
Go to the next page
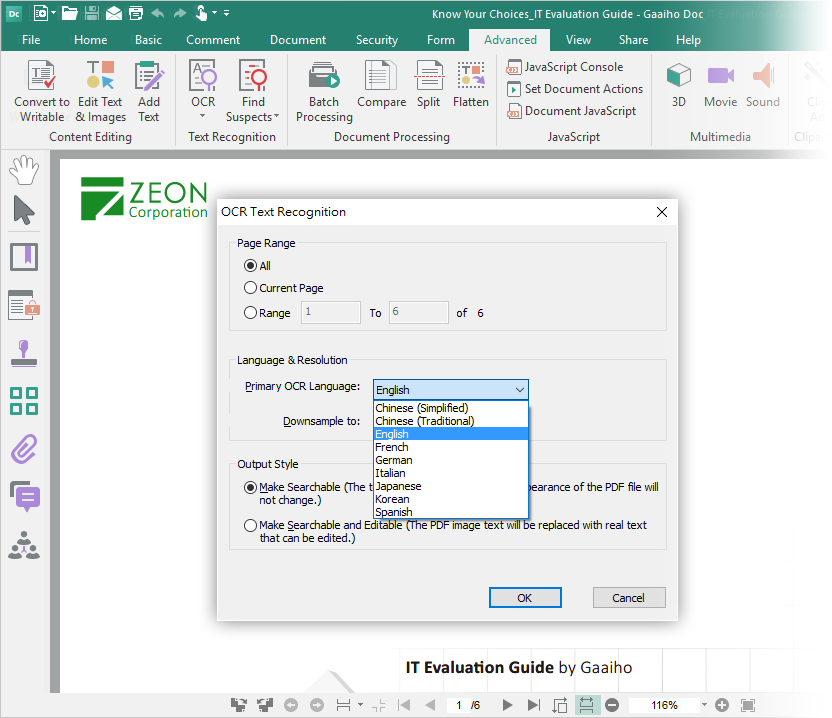tap(507, 705)
